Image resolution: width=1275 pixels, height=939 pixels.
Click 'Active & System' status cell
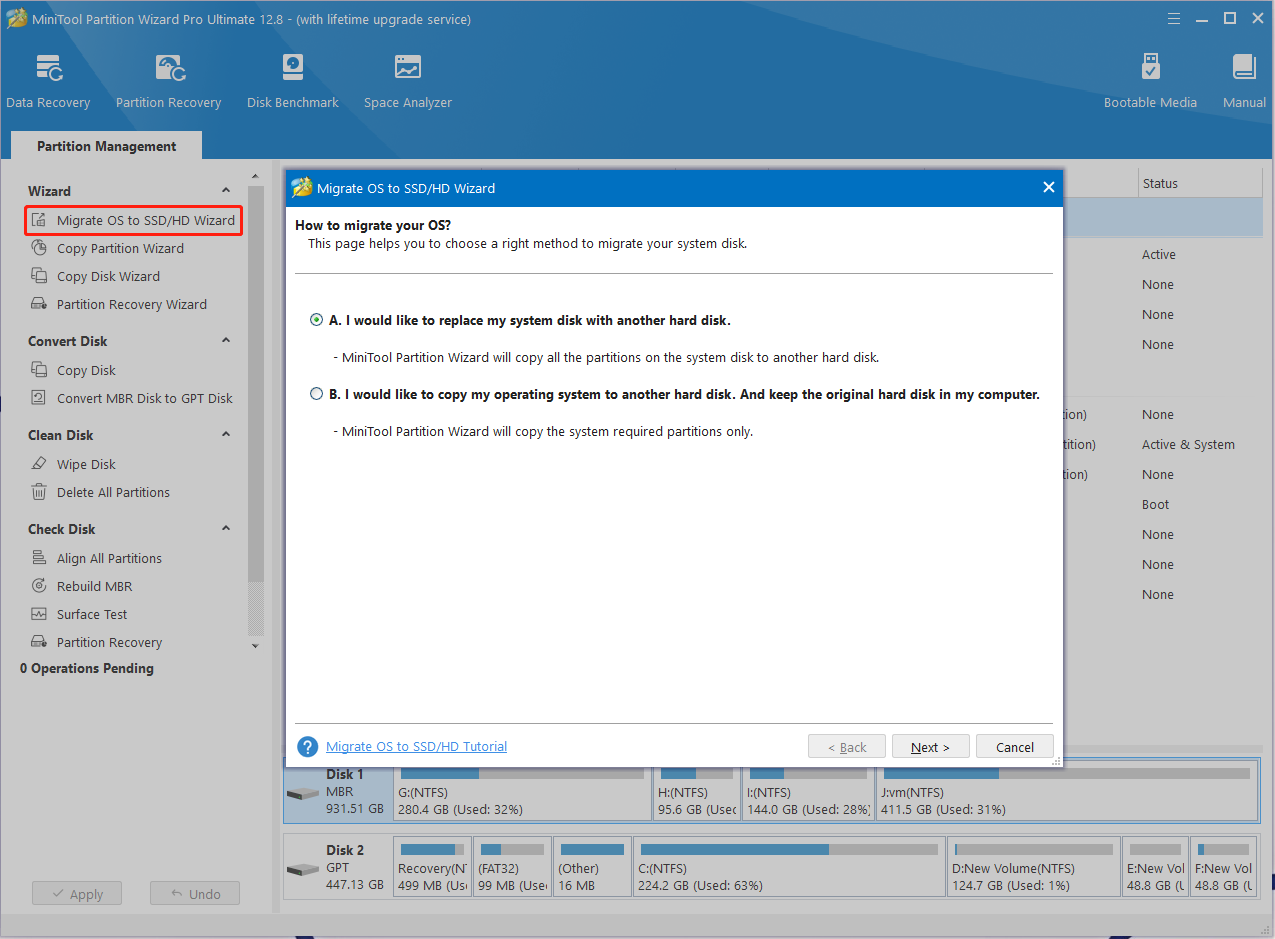pyautogui.click(x=1188, y=444)
